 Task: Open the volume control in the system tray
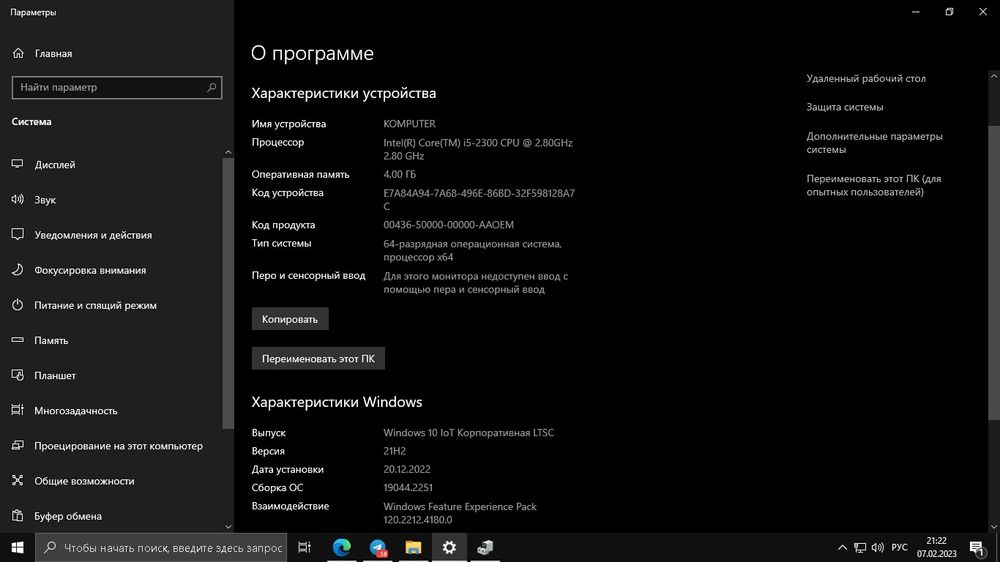pyautogui.click(x=878, y=547)
